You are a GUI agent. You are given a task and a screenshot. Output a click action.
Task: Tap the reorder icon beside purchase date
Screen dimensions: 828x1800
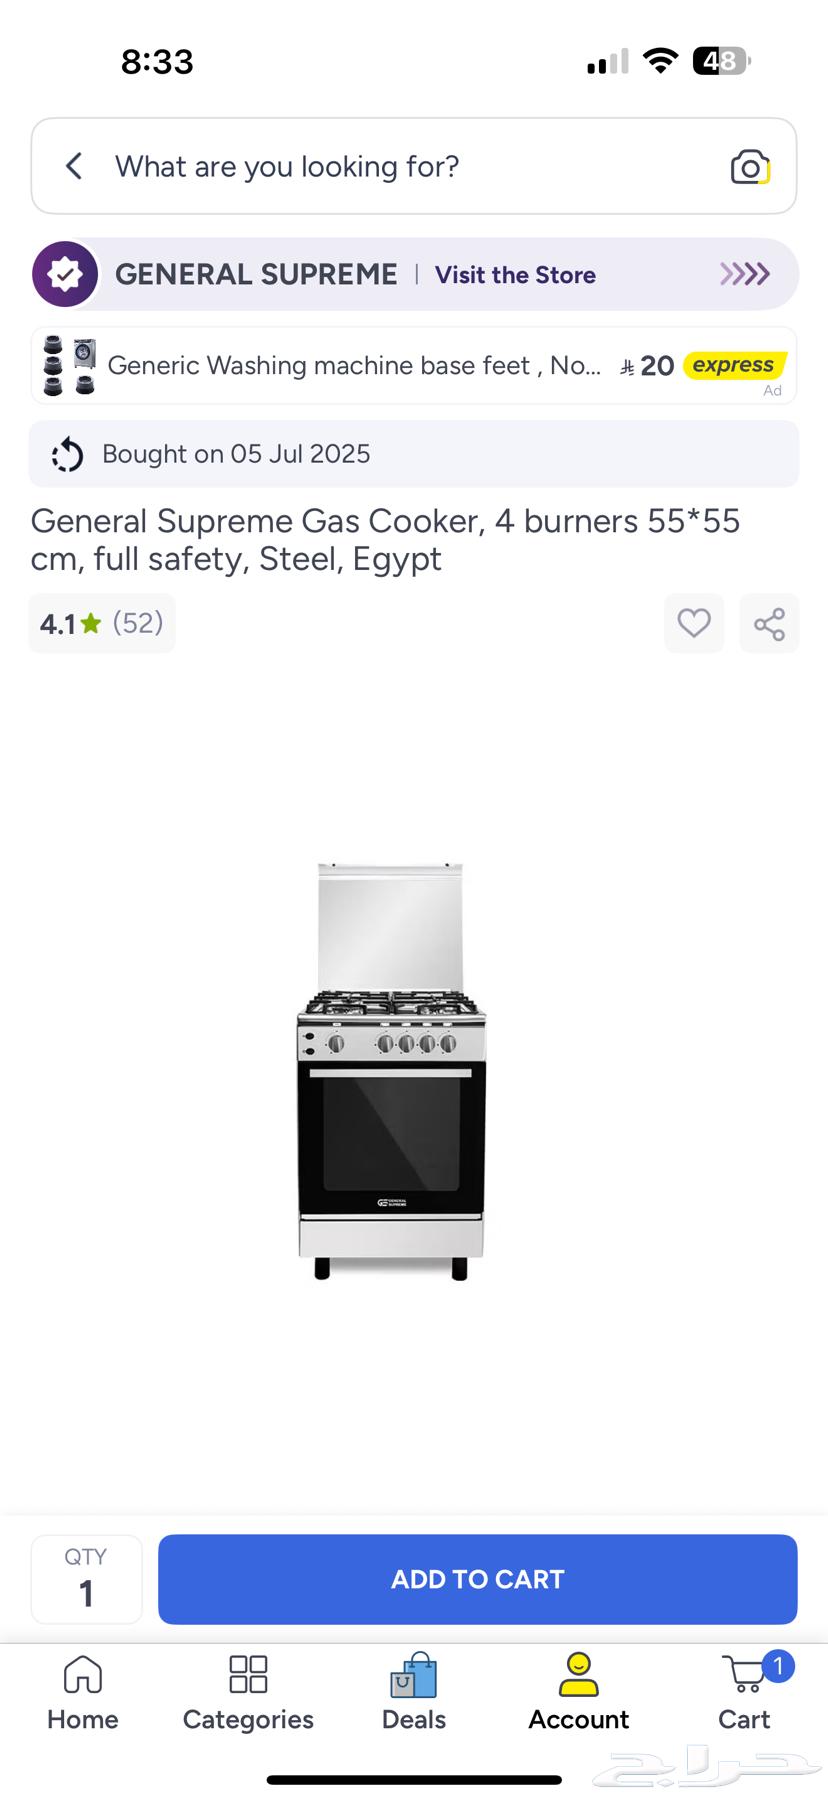coord(67,454)
